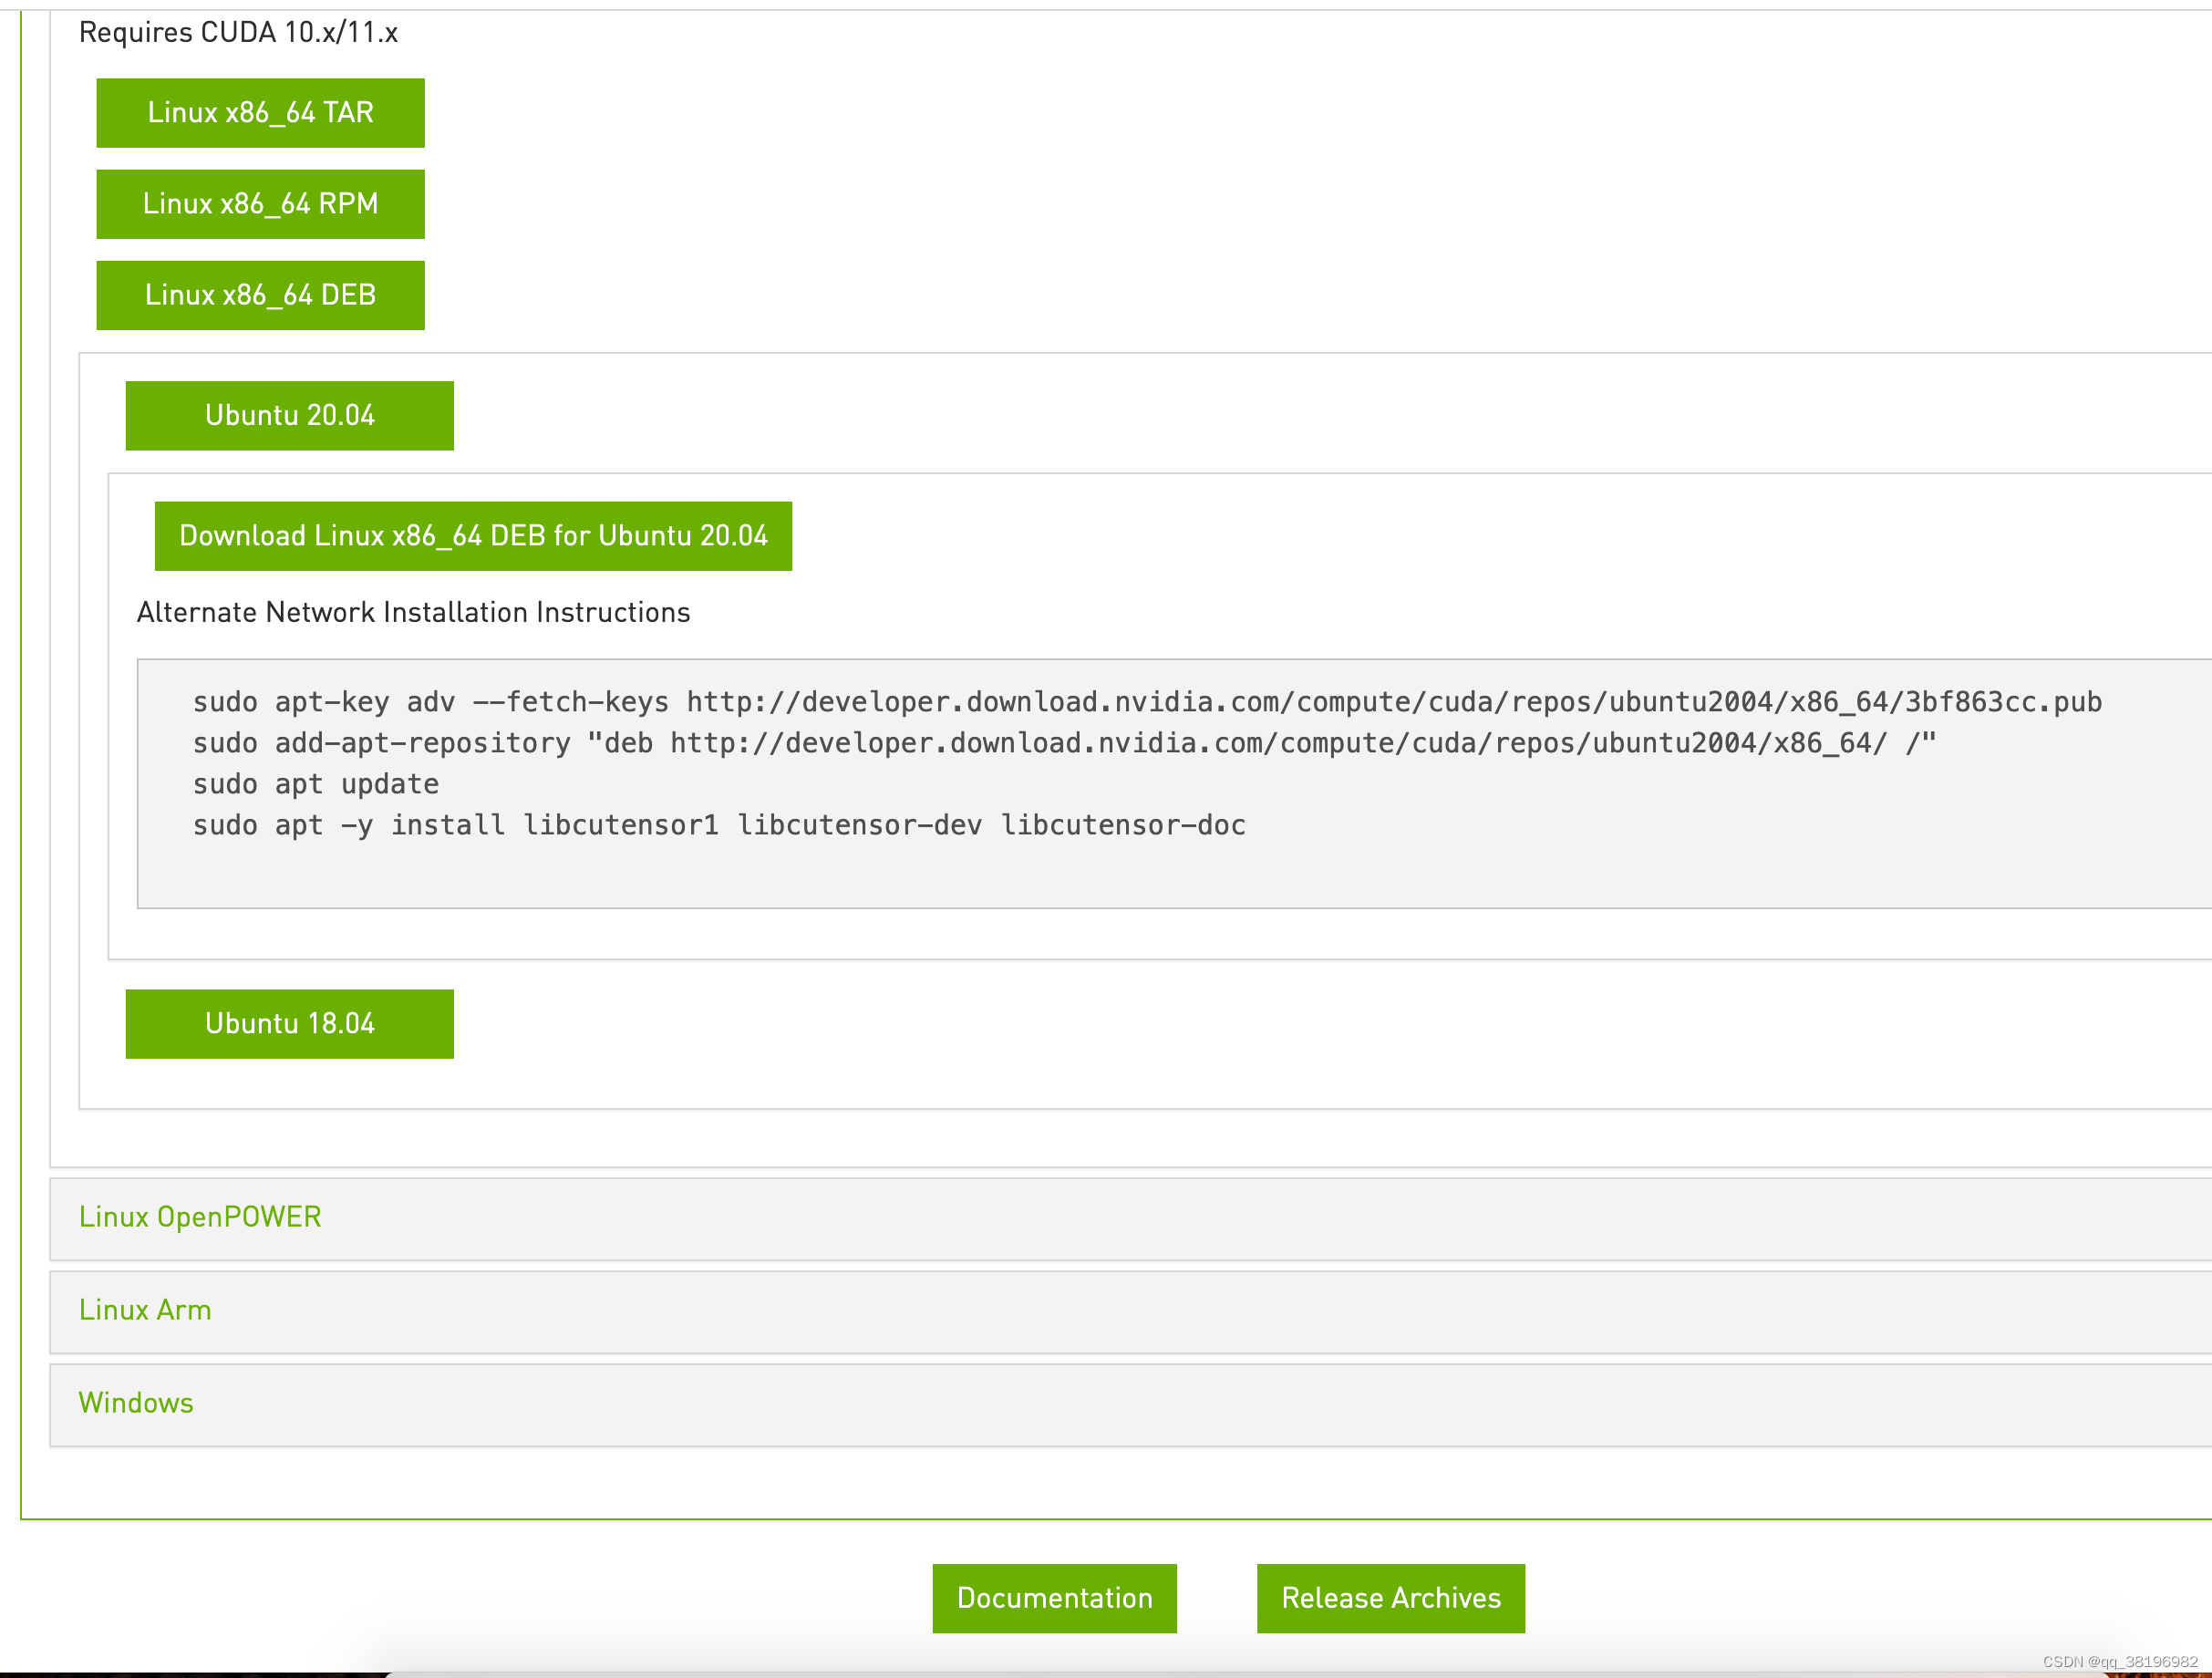Expand the Ubuntu 18.04 options
2212x1678 pixels.
pos(289,1024)
